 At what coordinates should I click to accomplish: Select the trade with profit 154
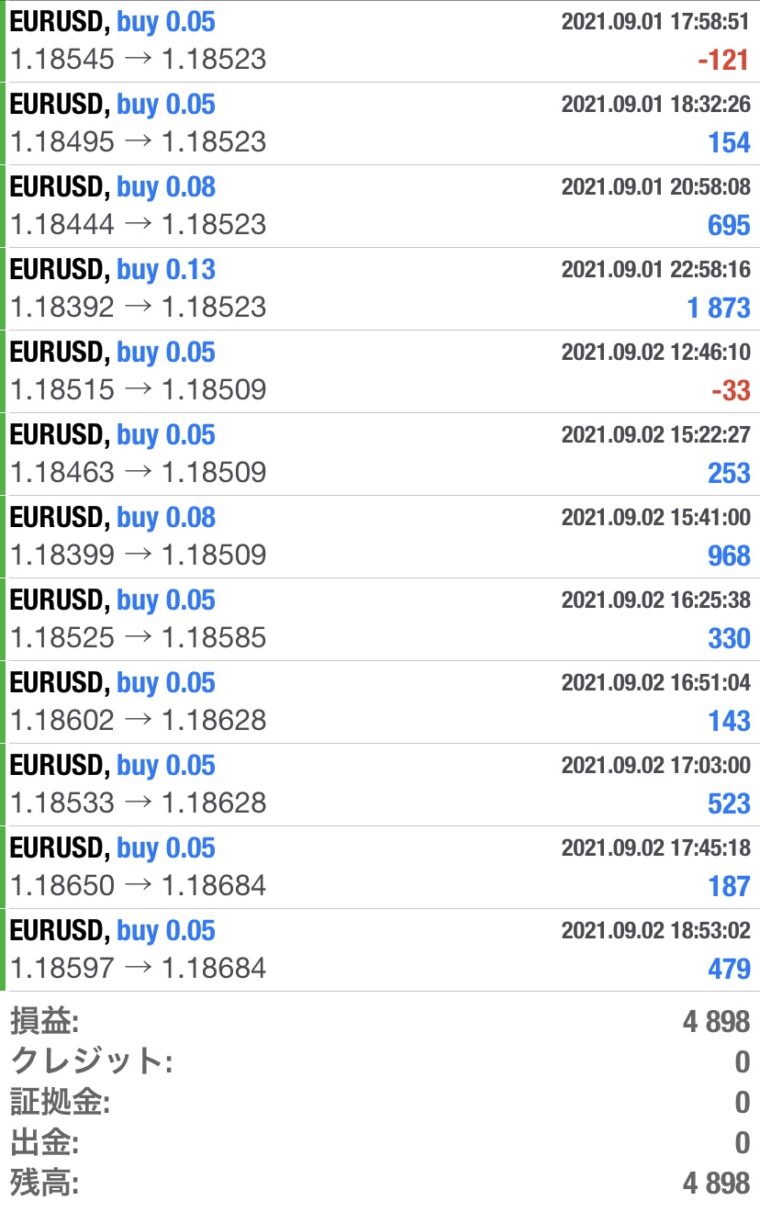point(380,124)
